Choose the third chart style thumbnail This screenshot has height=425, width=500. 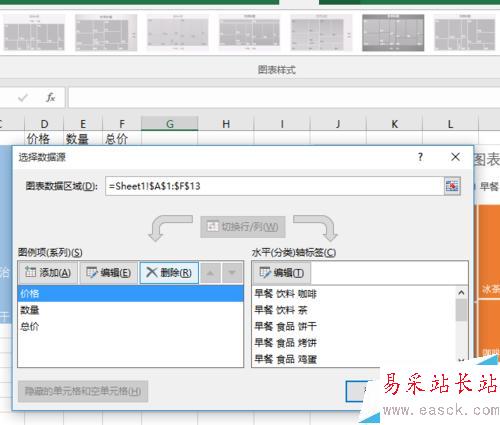tap(178, 32)
